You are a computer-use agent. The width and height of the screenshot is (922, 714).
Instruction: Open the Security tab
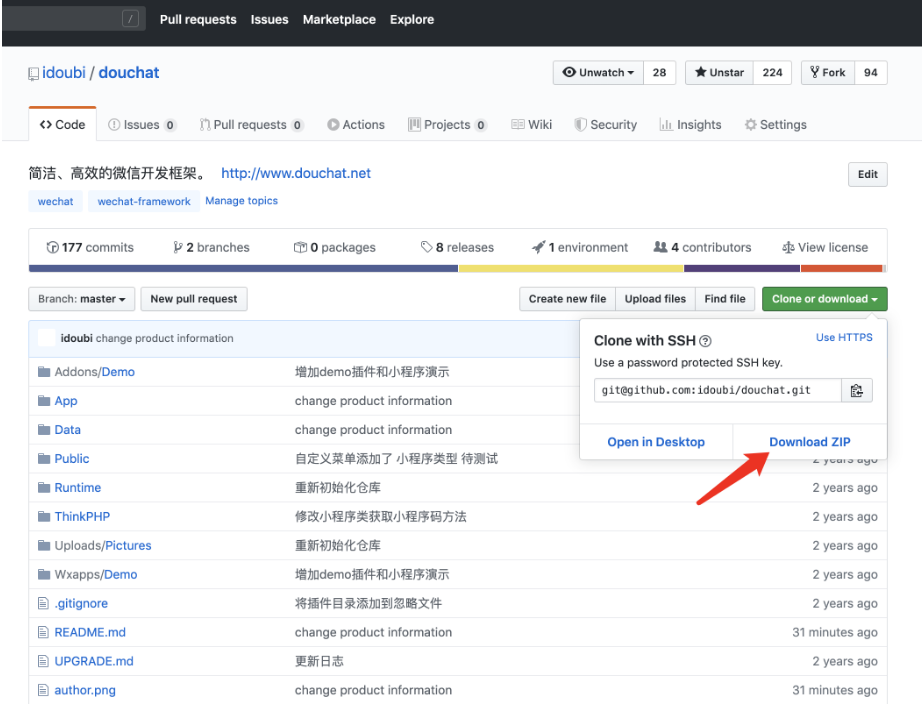point(606,125)
